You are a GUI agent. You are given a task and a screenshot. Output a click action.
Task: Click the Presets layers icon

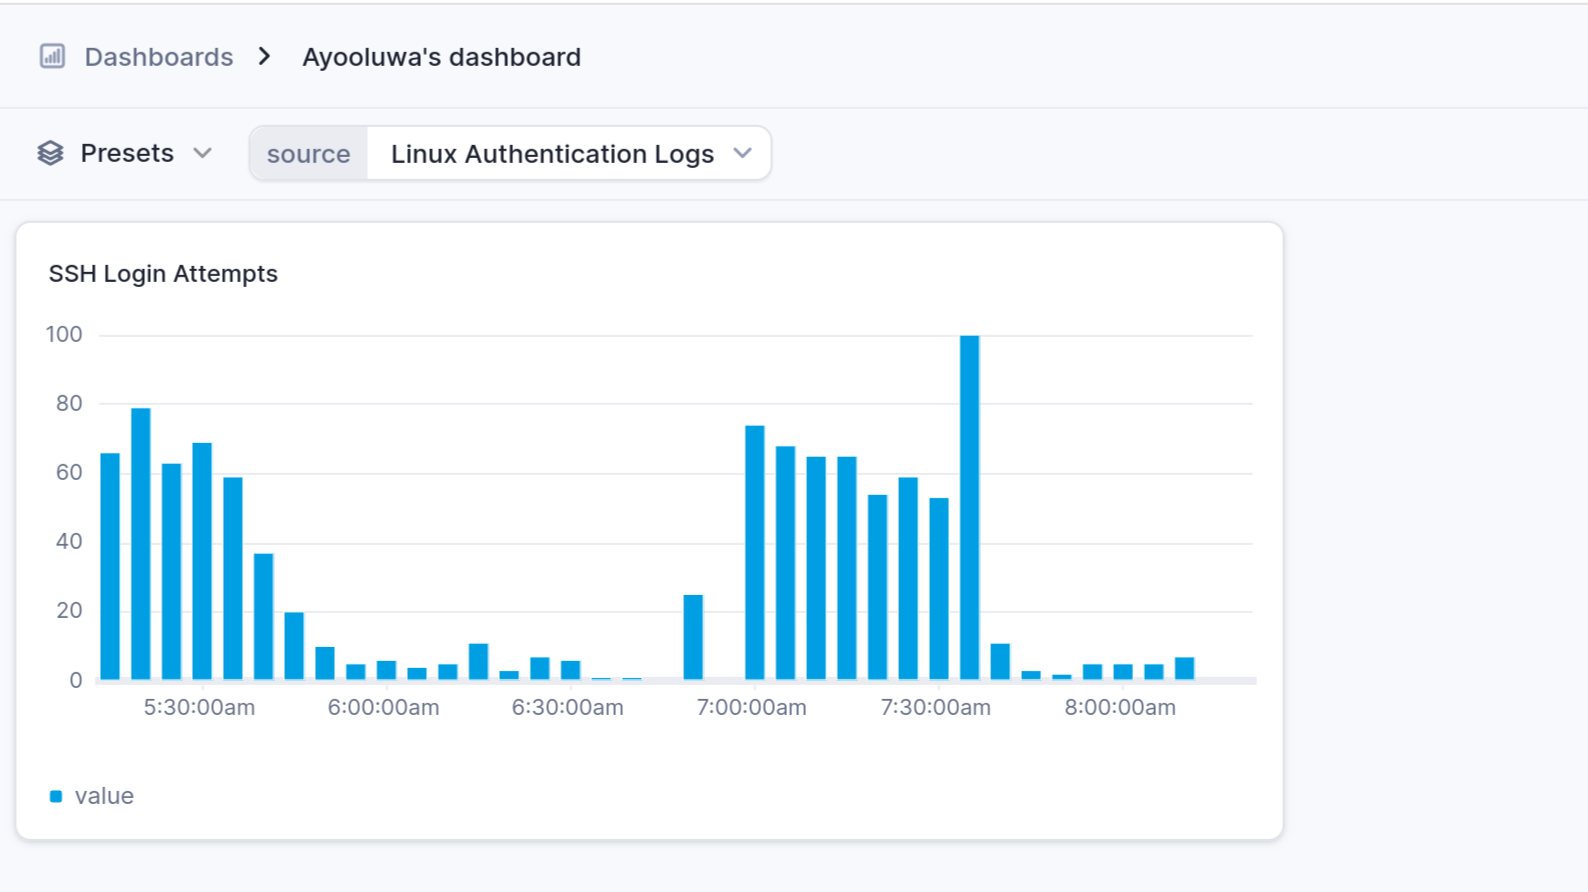(51, 153)
